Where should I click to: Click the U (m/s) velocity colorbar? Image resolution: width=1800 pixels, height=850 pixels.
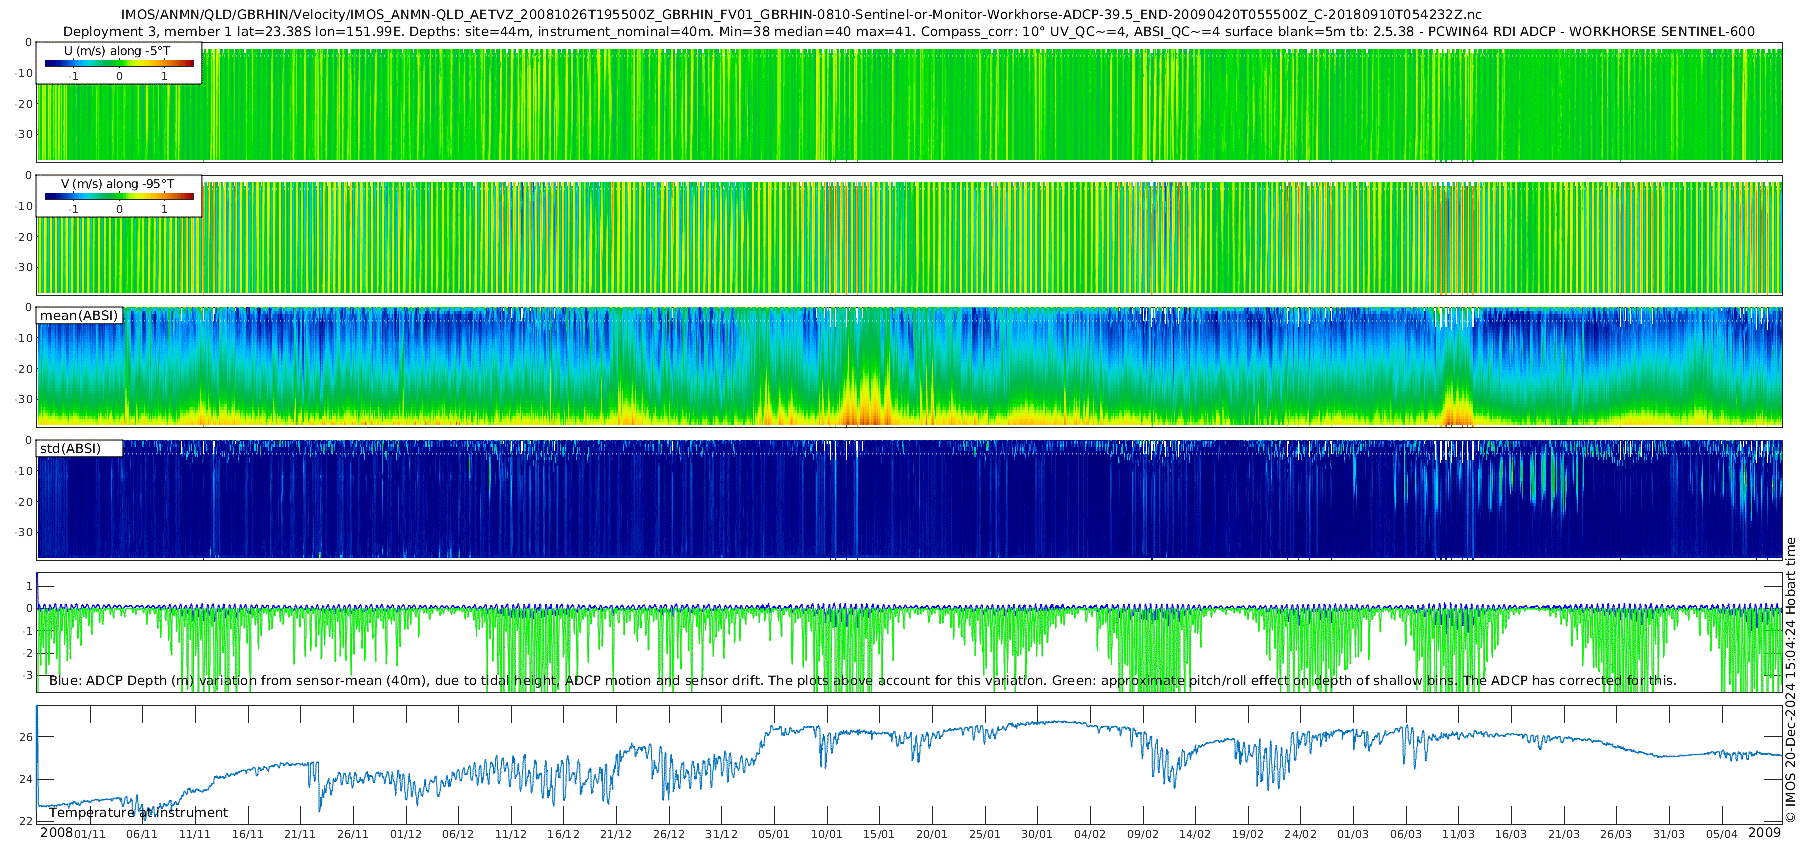click(x=119, y=63)
